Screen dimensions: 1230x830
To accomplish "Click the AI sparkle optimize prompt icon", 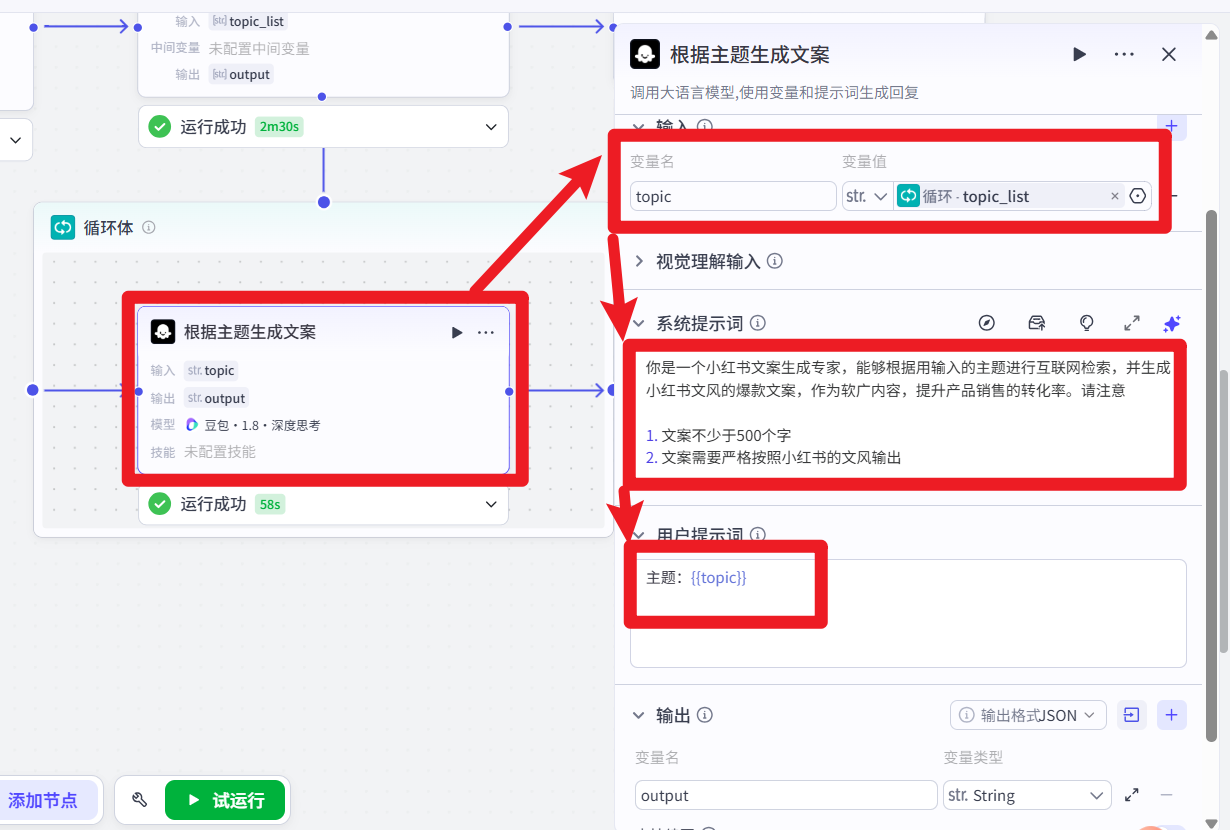I will (x=1172, y=323).
